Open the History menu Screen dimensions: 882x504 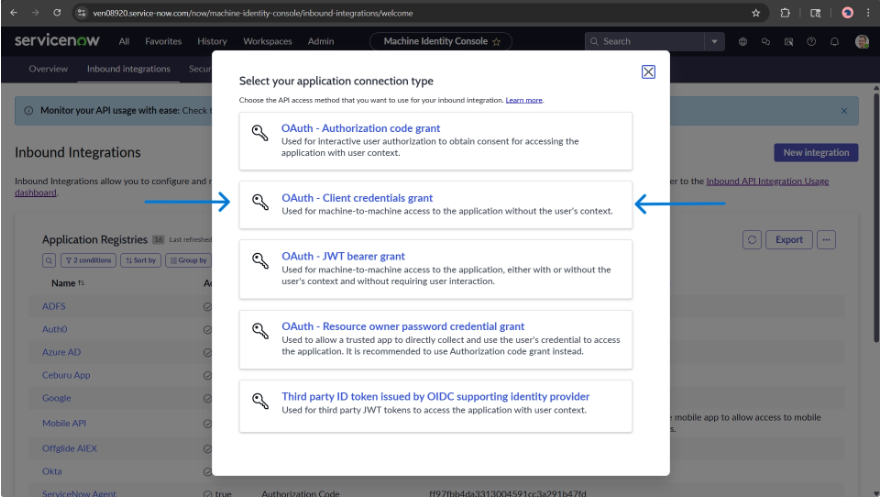pos(212,41)
